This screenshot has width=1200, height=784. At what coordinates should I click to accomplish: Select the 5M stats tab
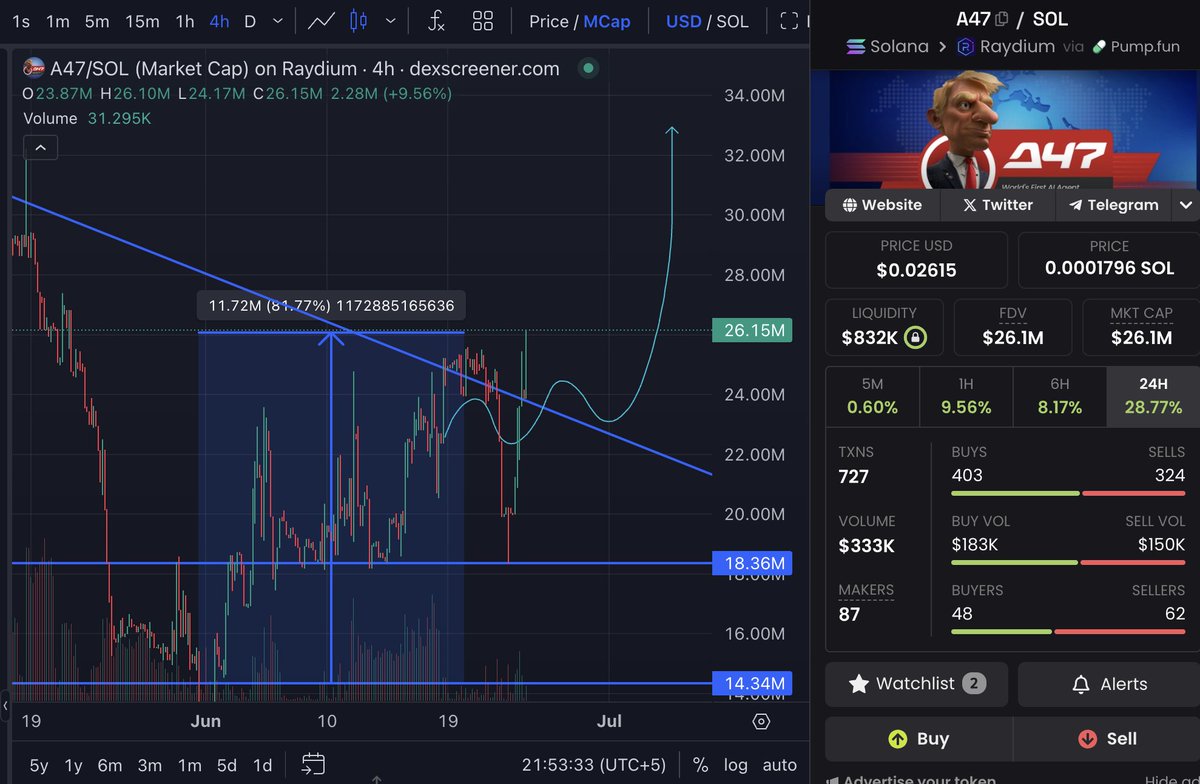(x=872, y=396)
